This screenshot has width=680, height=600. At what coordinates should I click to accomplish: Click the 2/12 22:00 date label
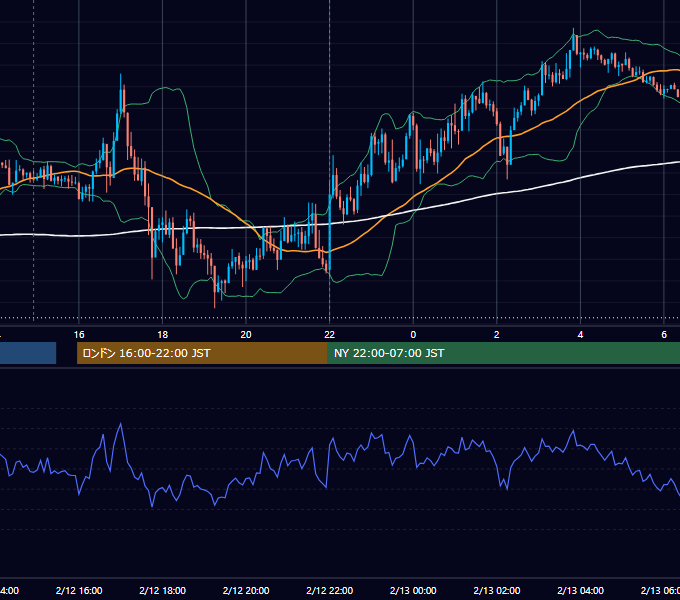click(330, 590)
